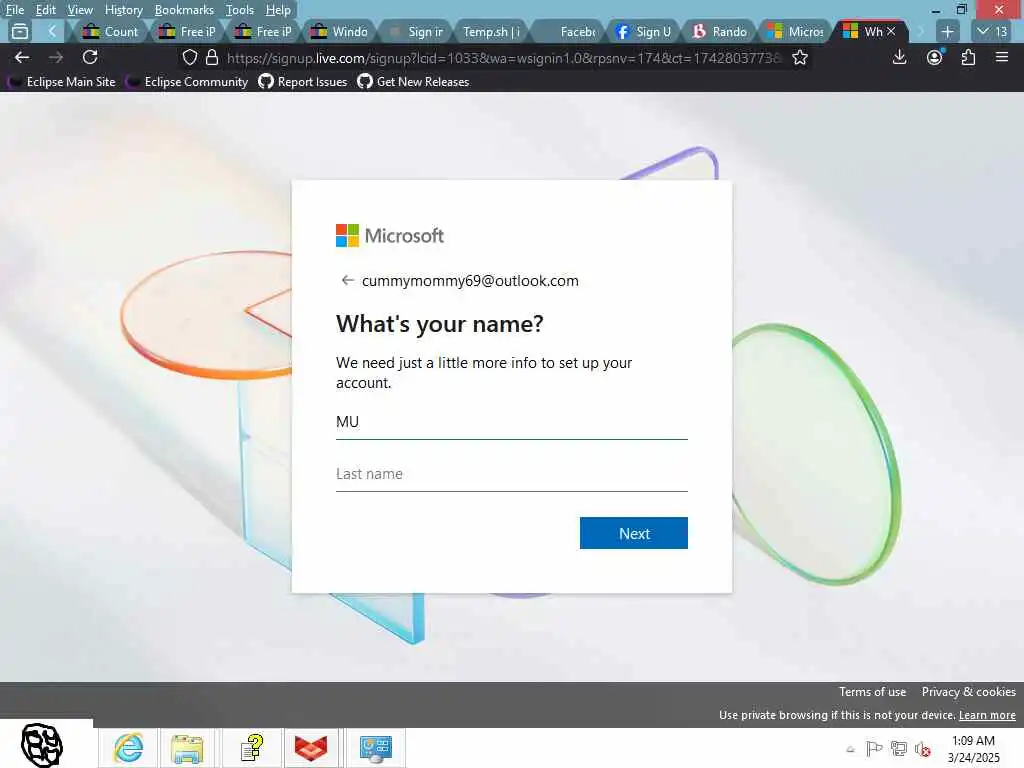Bookmark this page with the star icon

point(800,57)
